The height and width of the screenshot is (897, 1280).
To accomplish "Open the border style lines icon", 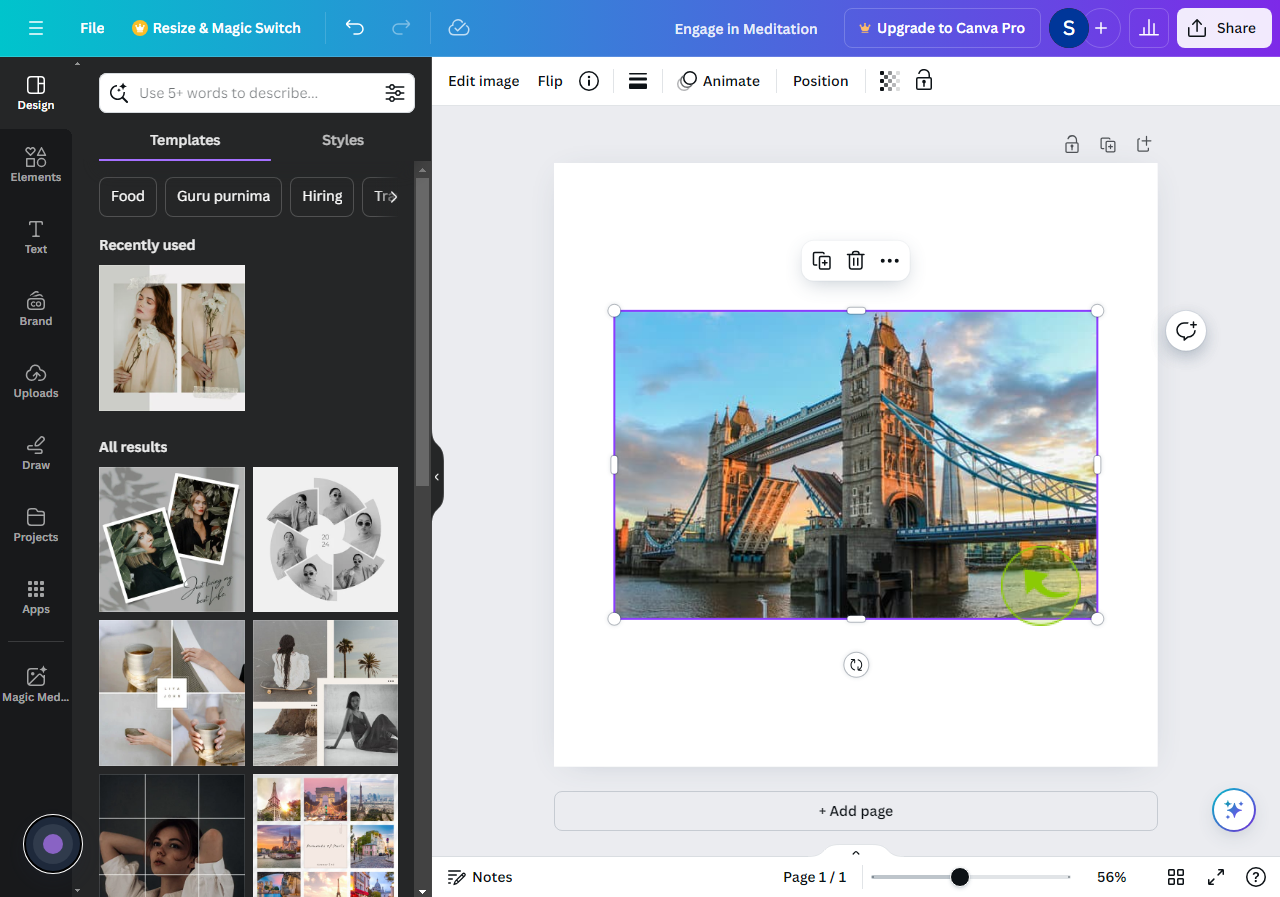I will 638,81.
